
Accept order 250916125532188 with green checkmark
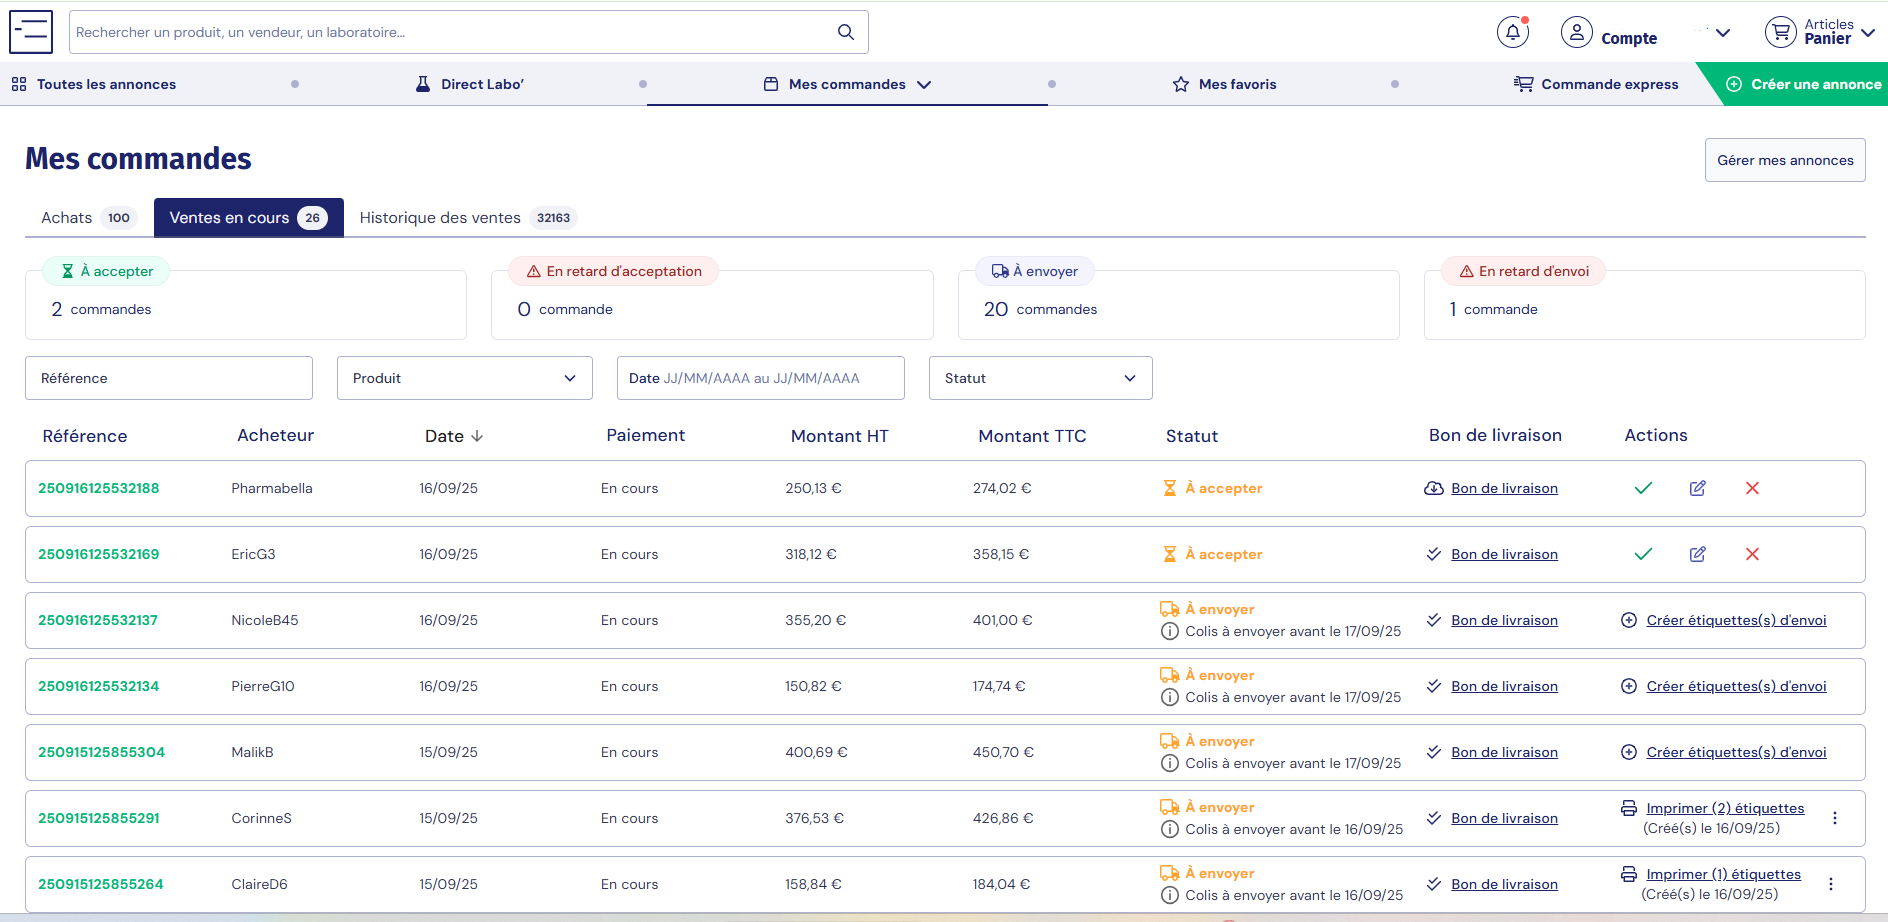pyautogui.click(x=1642, y=488)
